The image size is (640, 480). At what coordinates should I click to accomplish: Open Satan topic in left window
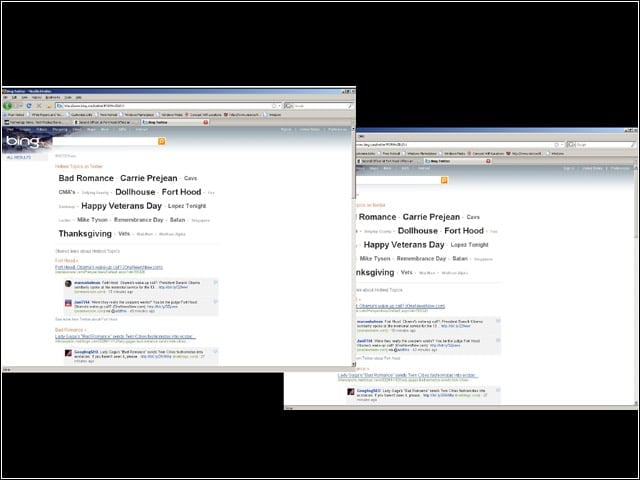[x=177, y=220]
